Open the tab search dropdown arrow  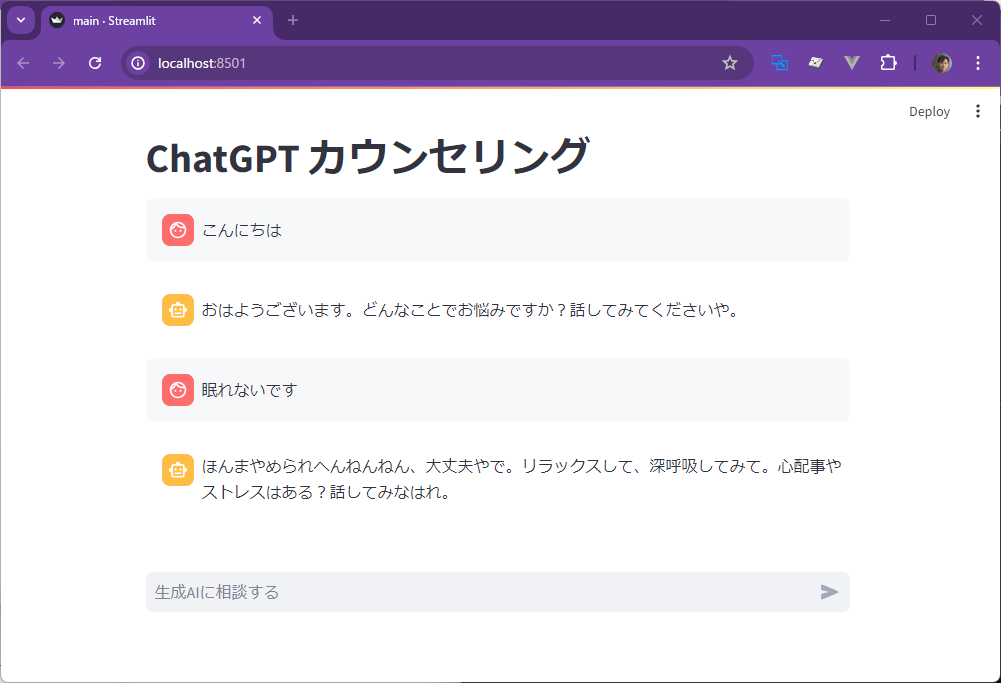(x=21, y=20)
